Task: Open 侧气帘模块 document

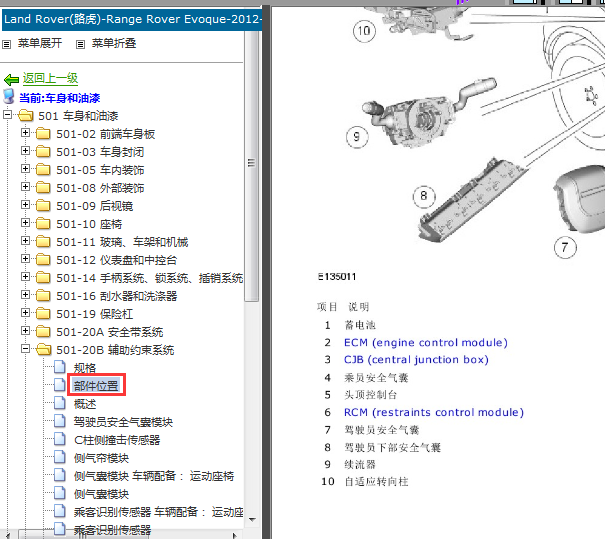Action: pos(101,458)
